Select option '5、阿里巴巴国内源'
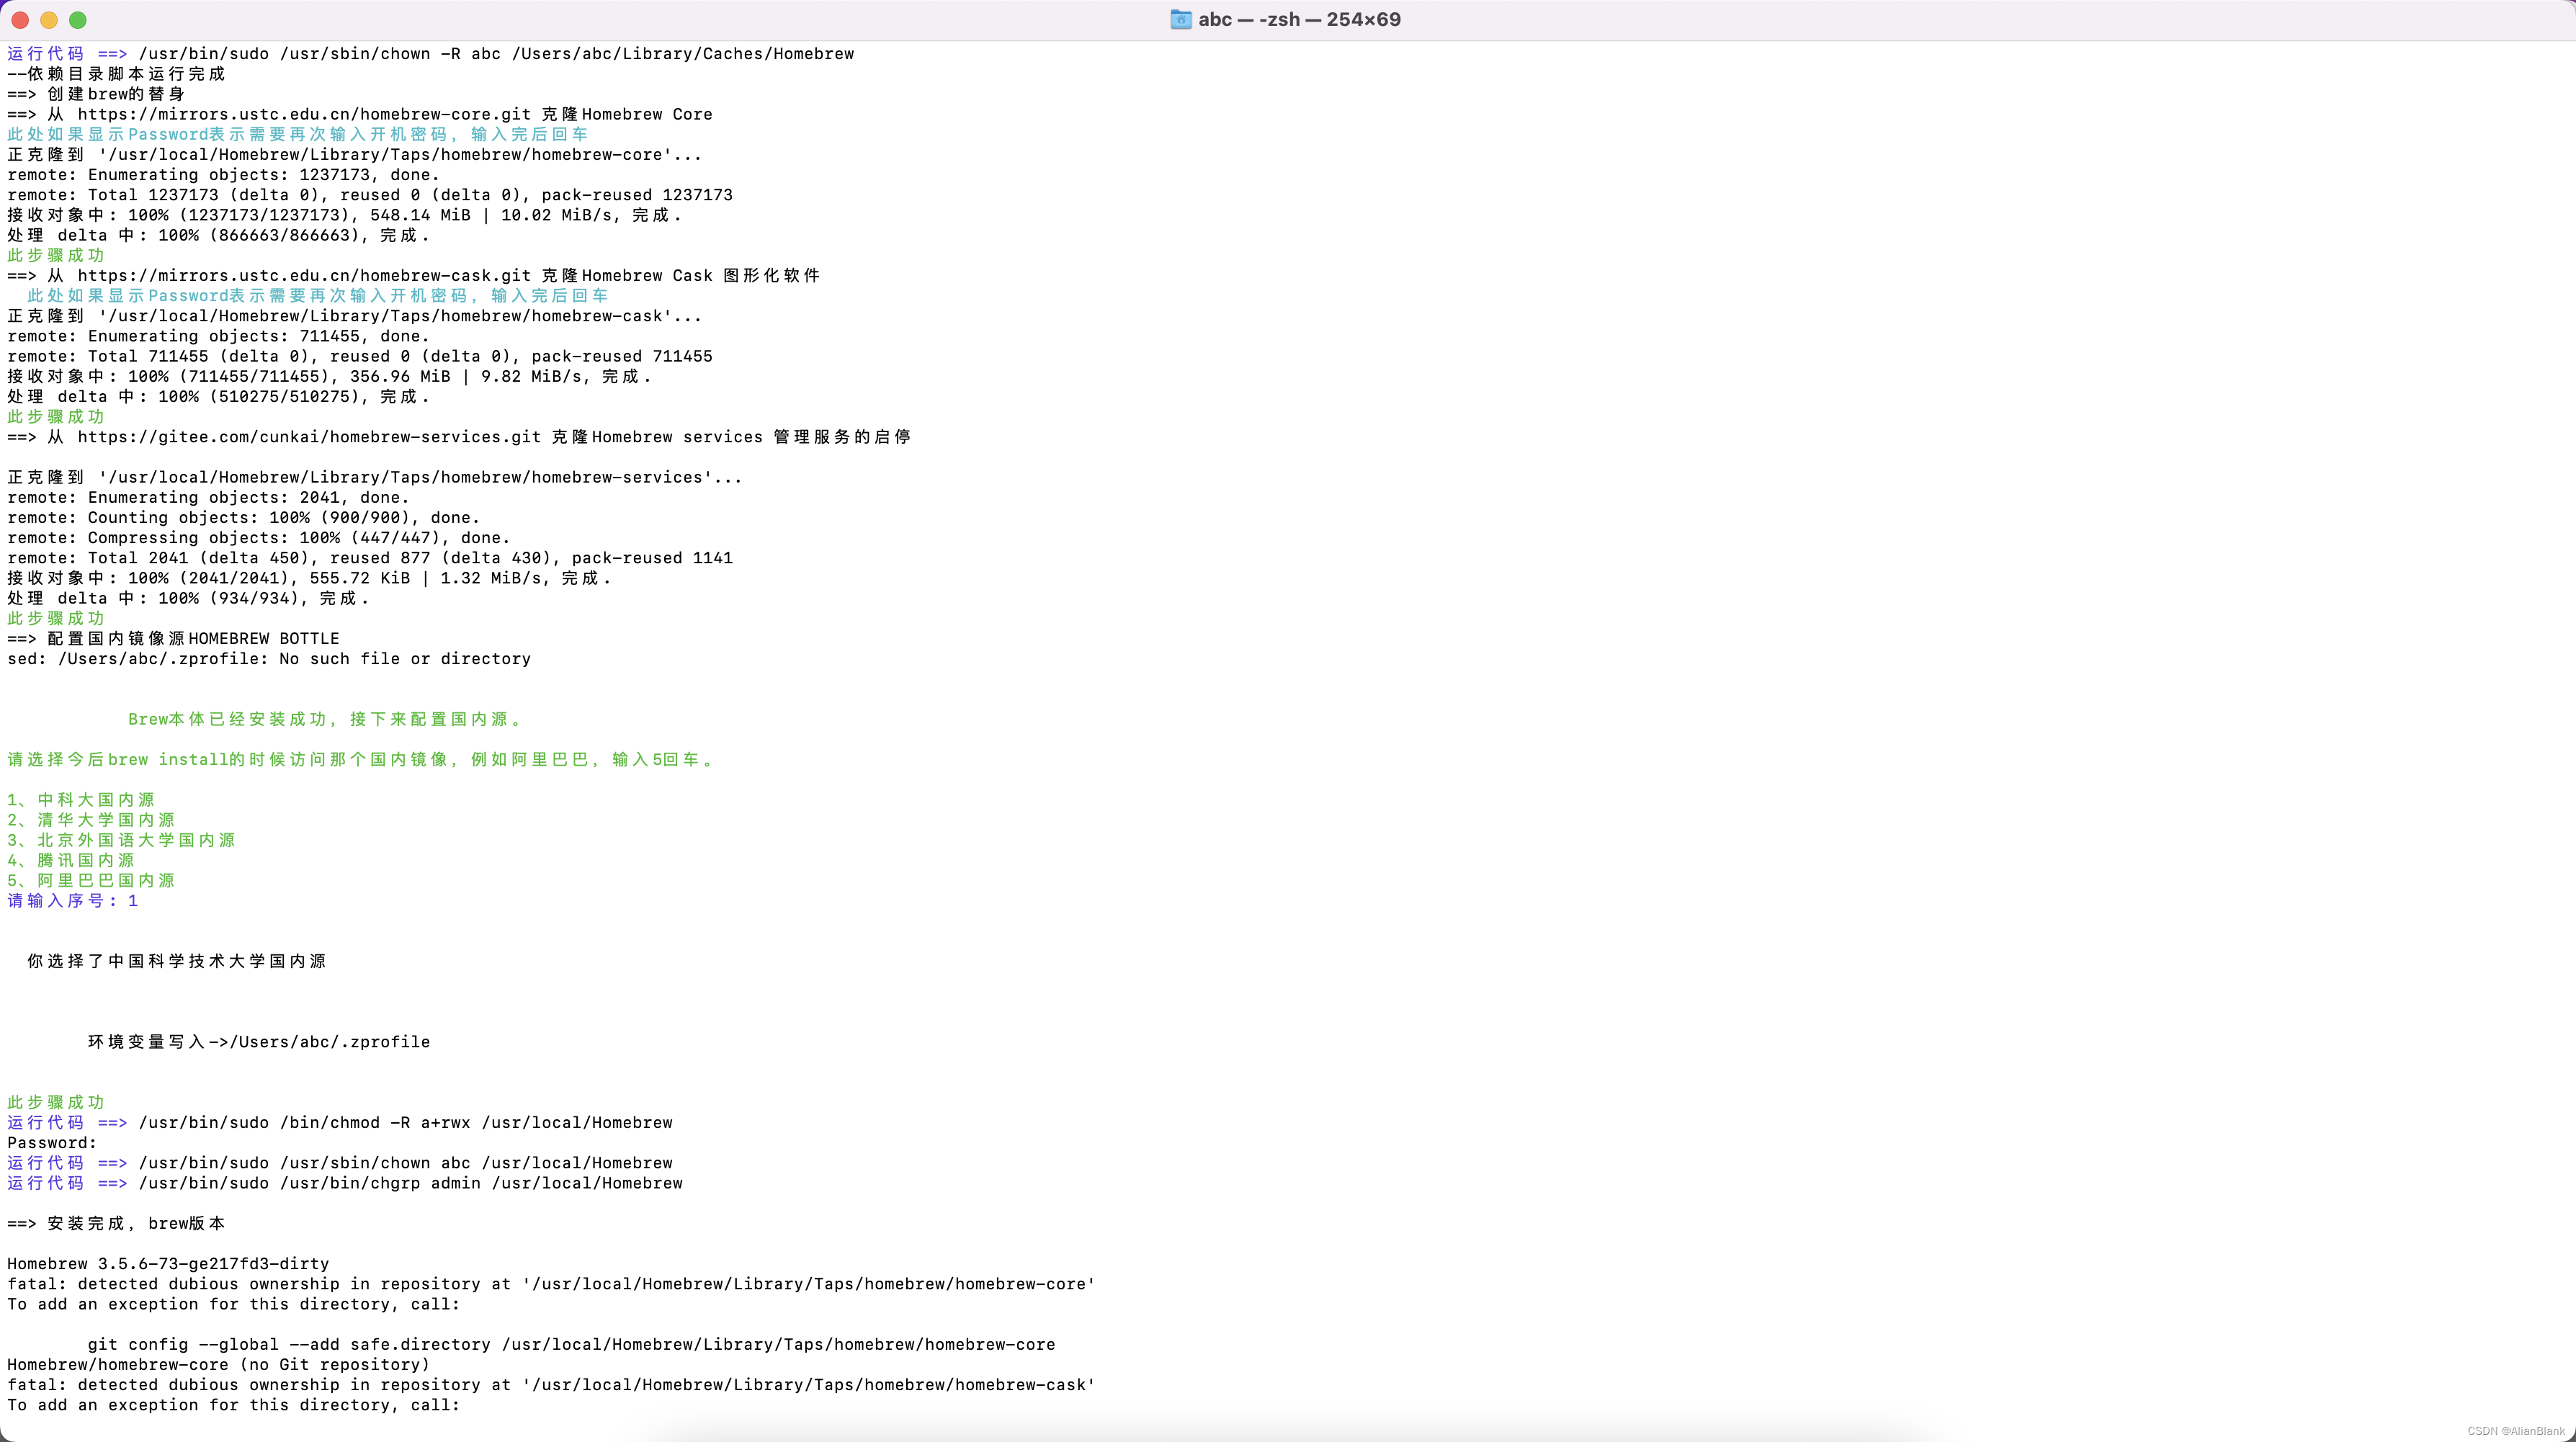The height and width of the screenshot is (1442, 2576). click(x=89, y=880)
